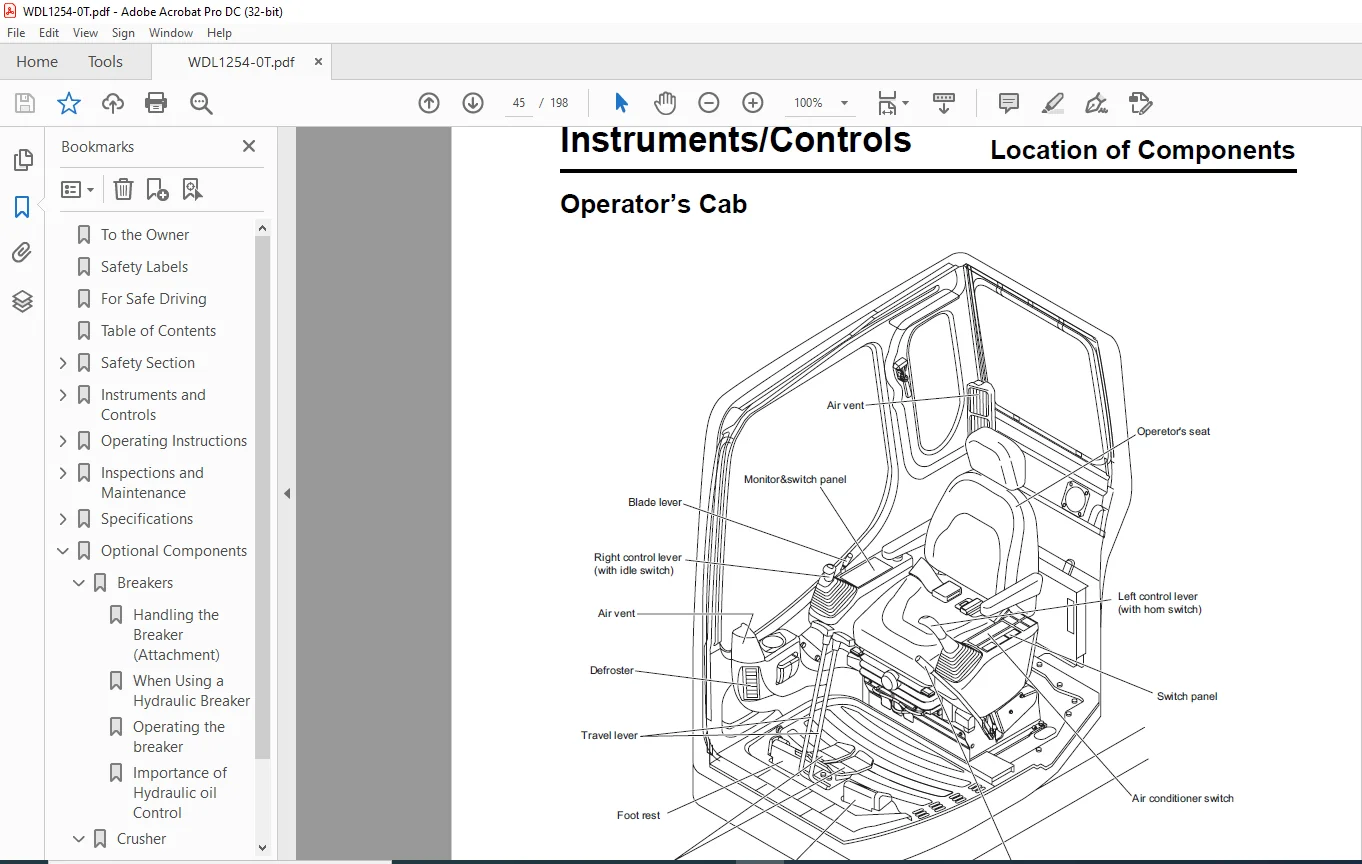Open Operating the breaker bookmark
Image resolution: width=1362 pixels, height=864 pixels.
click(179, 737)
